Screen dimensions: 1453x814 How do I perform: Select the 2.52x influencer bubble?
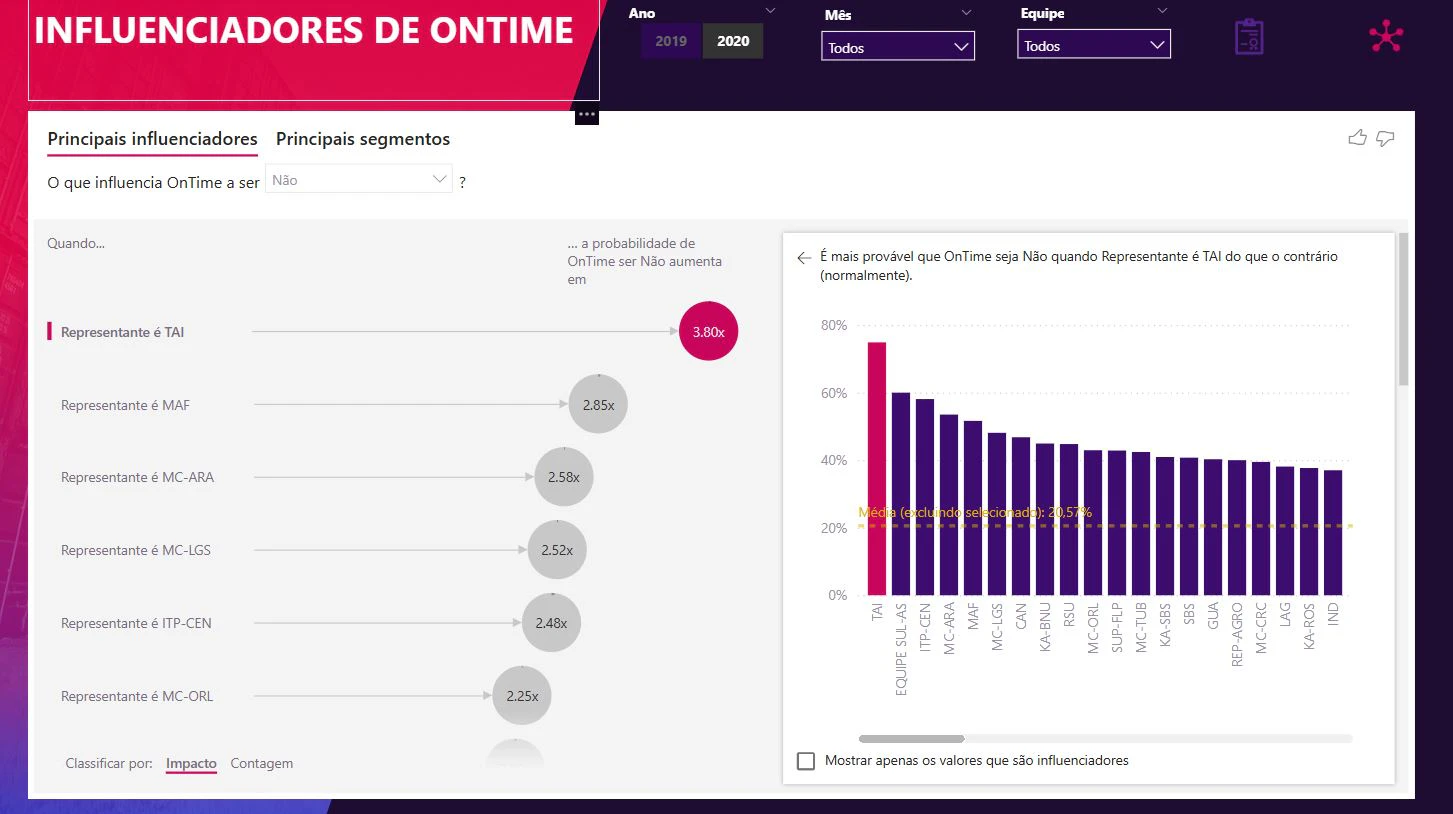click(x=557, y=550)
